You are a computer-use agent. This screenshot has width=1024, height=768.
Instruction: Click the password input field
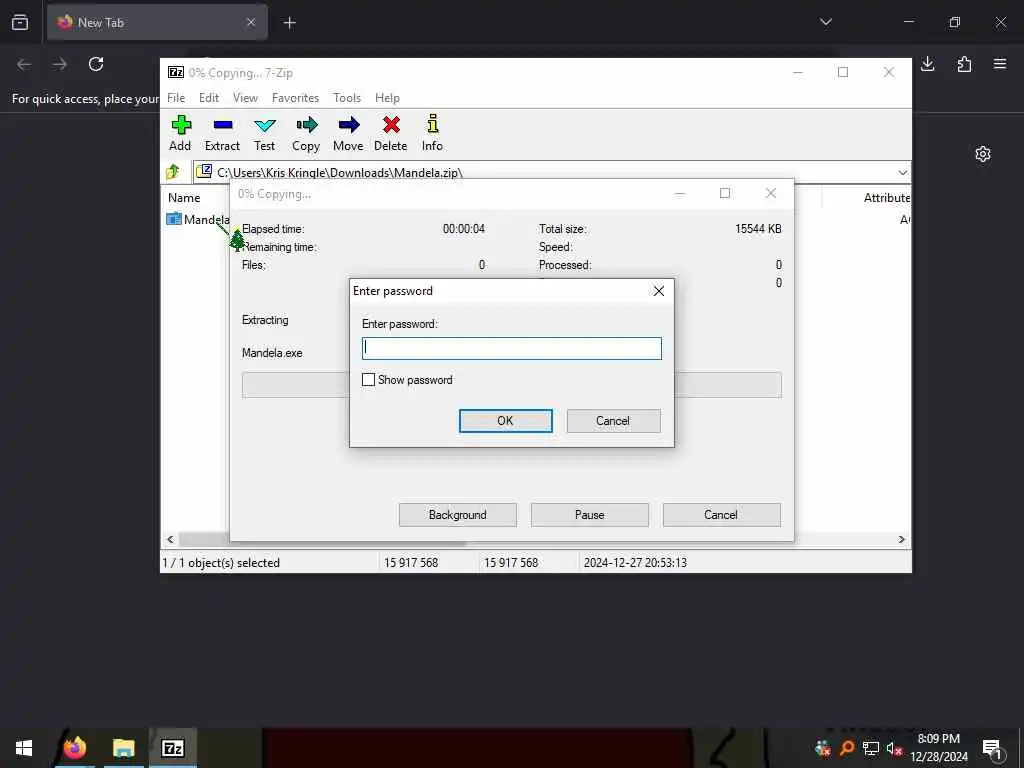click(512, 349)
